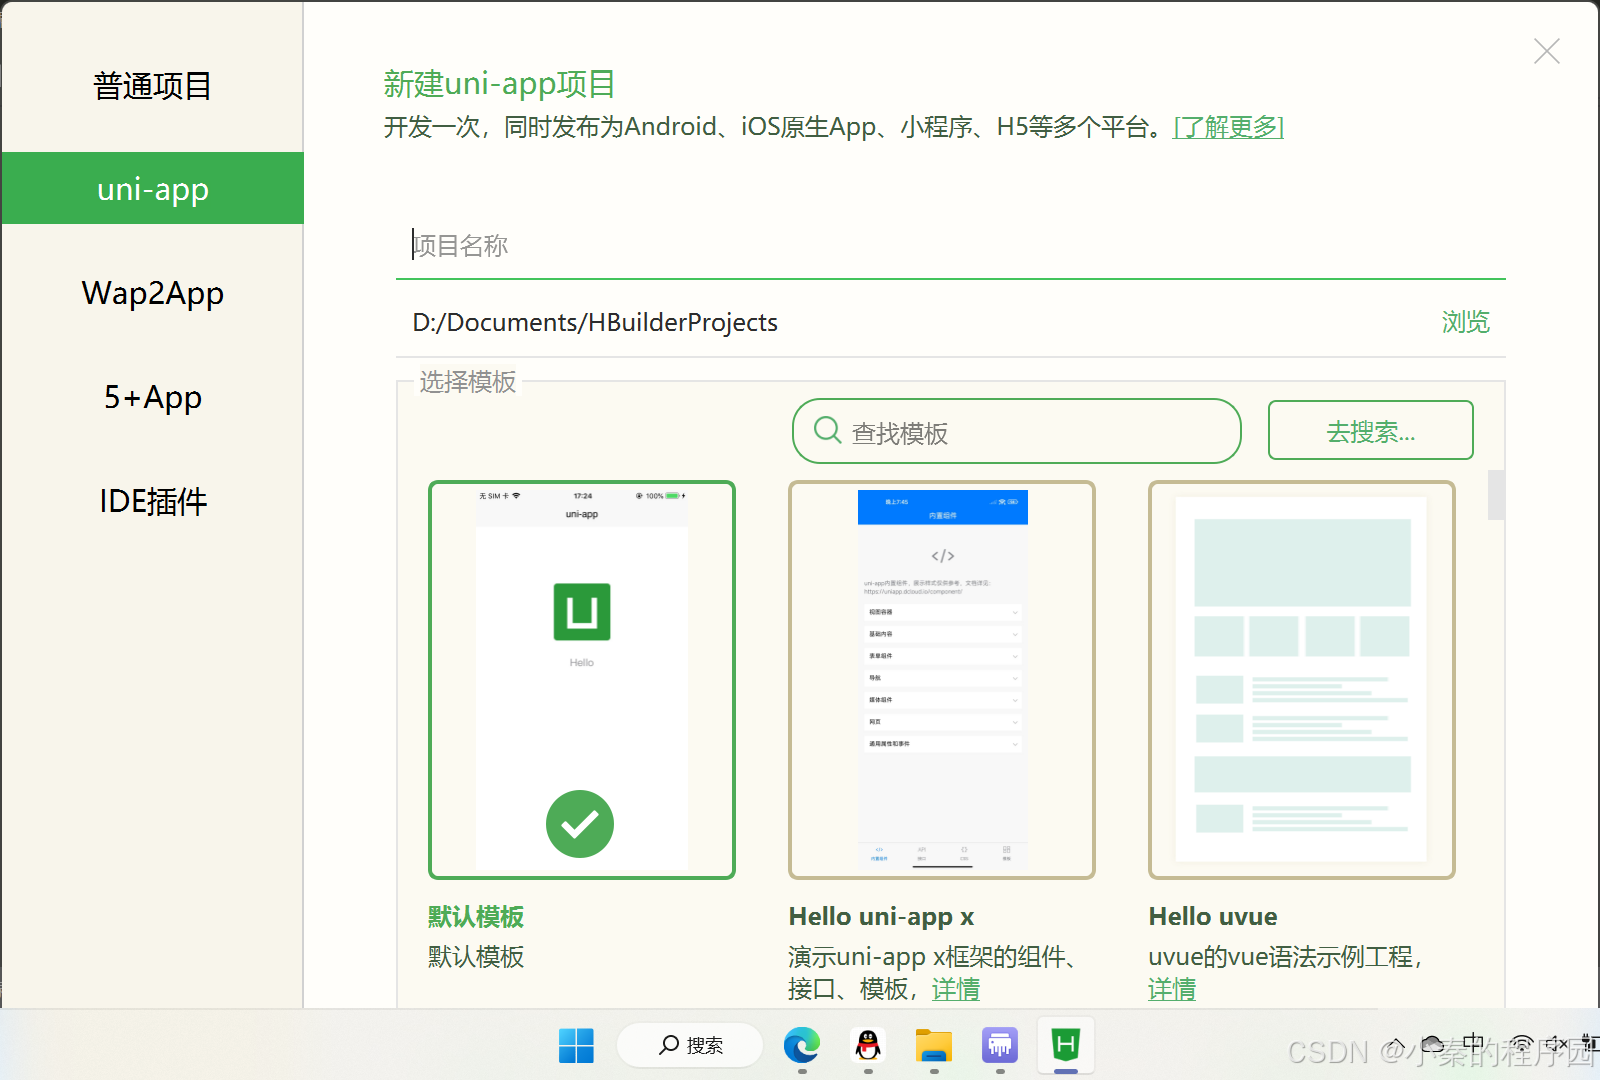Viewport: 1600px width, 1080px height.
Task: Open the Windows Start menu
Action: 576,1045
